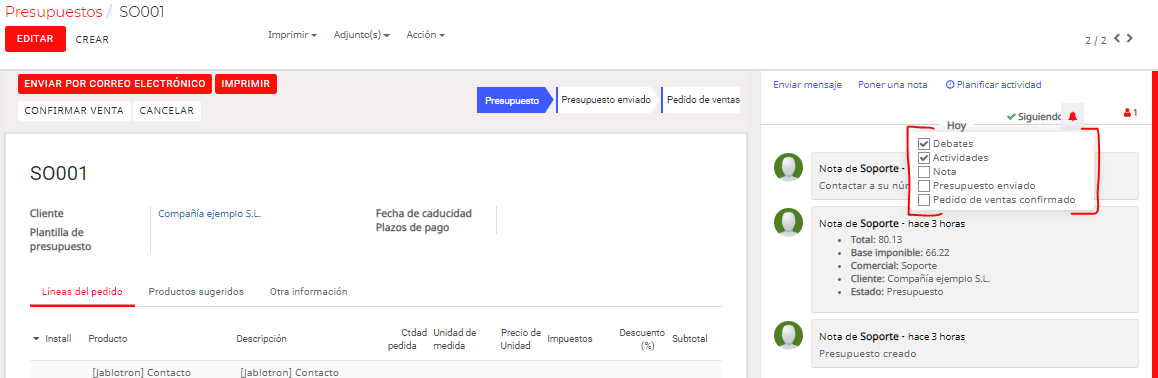Screen dimensions: 1158x378
Task: Click the Siguiendo follow button
Action: (x=1033, y=117)
